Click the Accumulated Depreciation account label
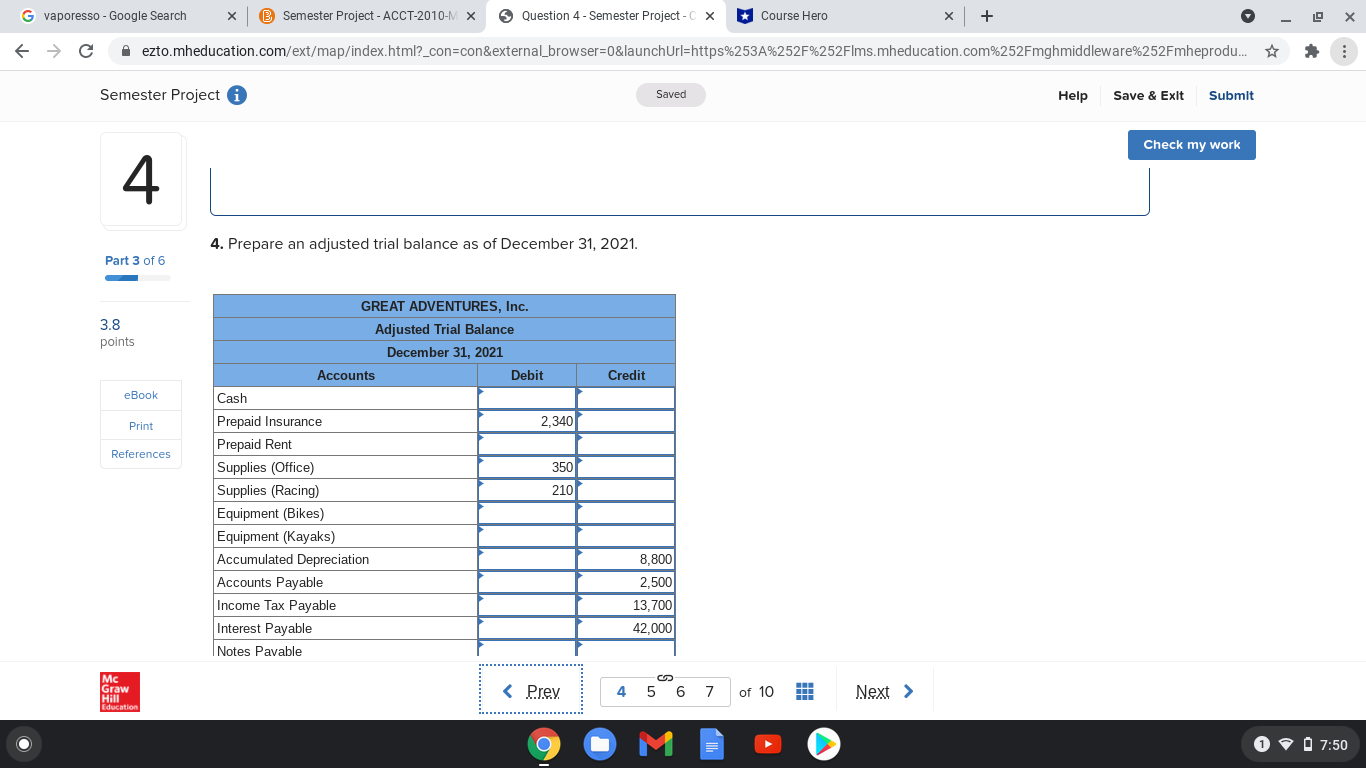Viewport: 1366px width, 768px height. tap(293, 559)
